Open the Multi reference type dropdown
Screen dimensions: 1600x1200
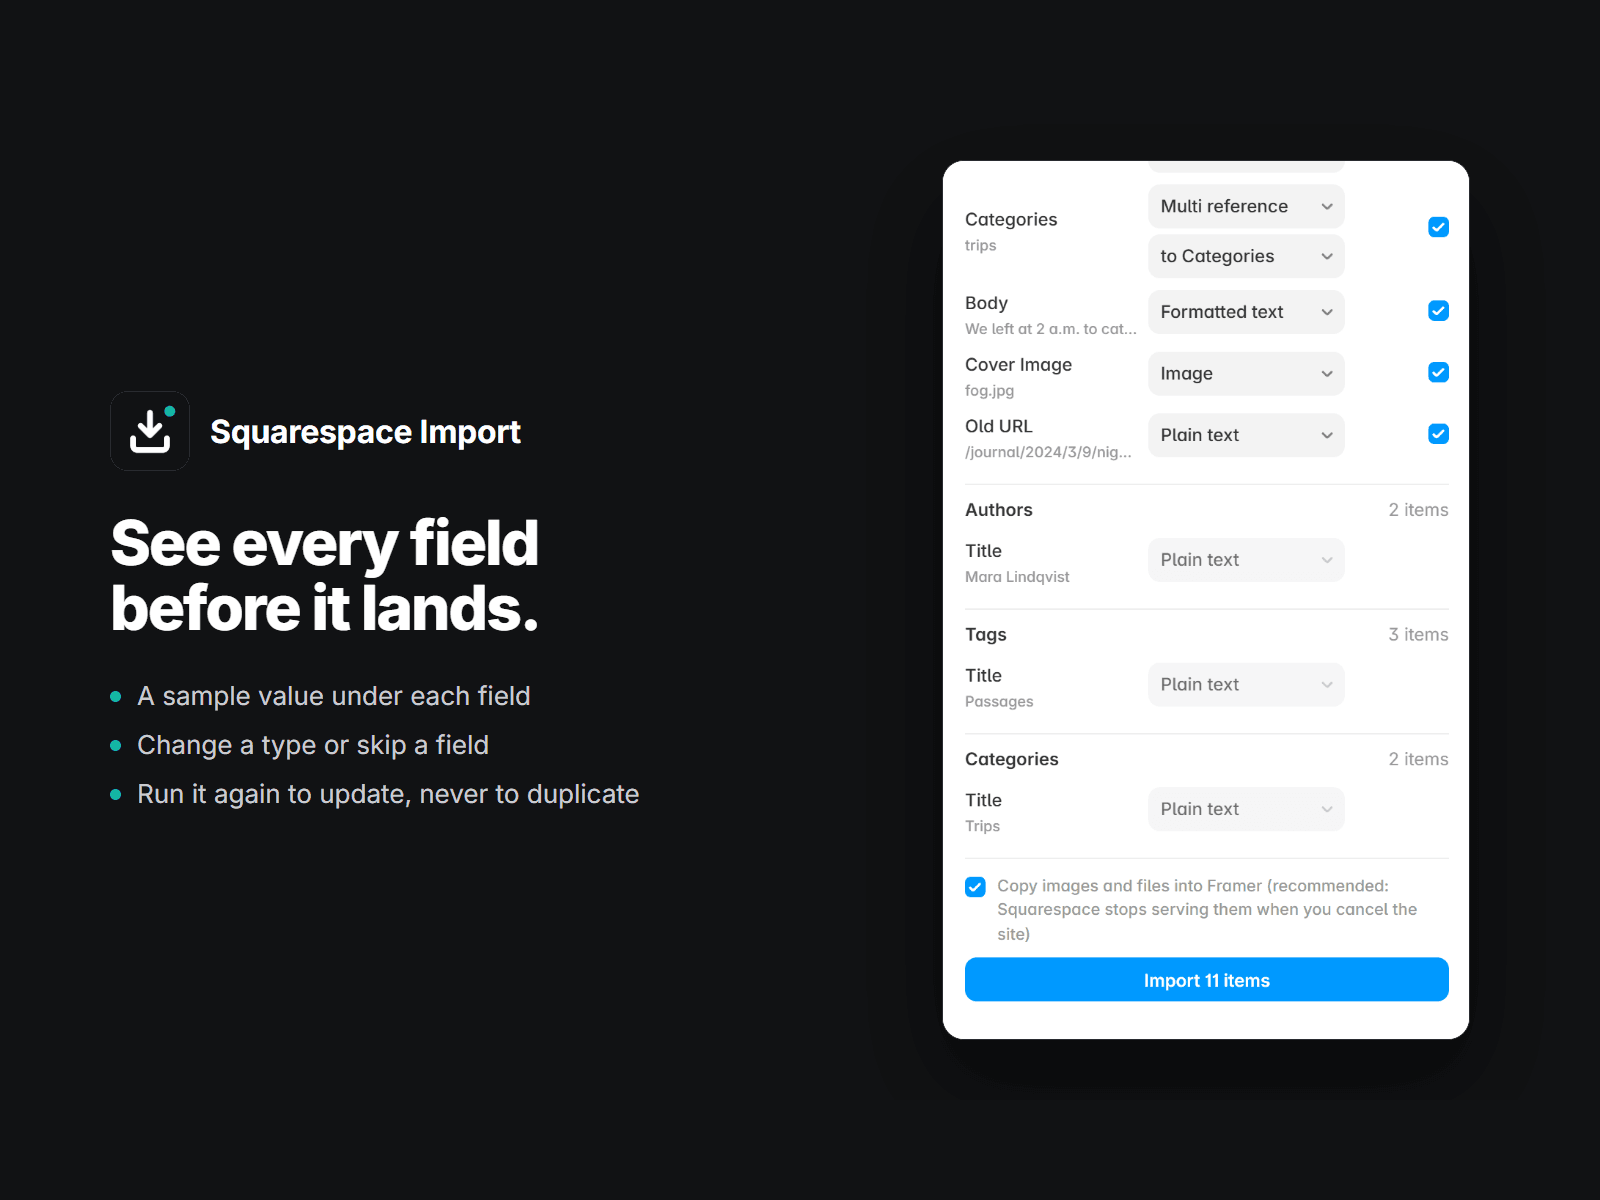click(1246, 207)
